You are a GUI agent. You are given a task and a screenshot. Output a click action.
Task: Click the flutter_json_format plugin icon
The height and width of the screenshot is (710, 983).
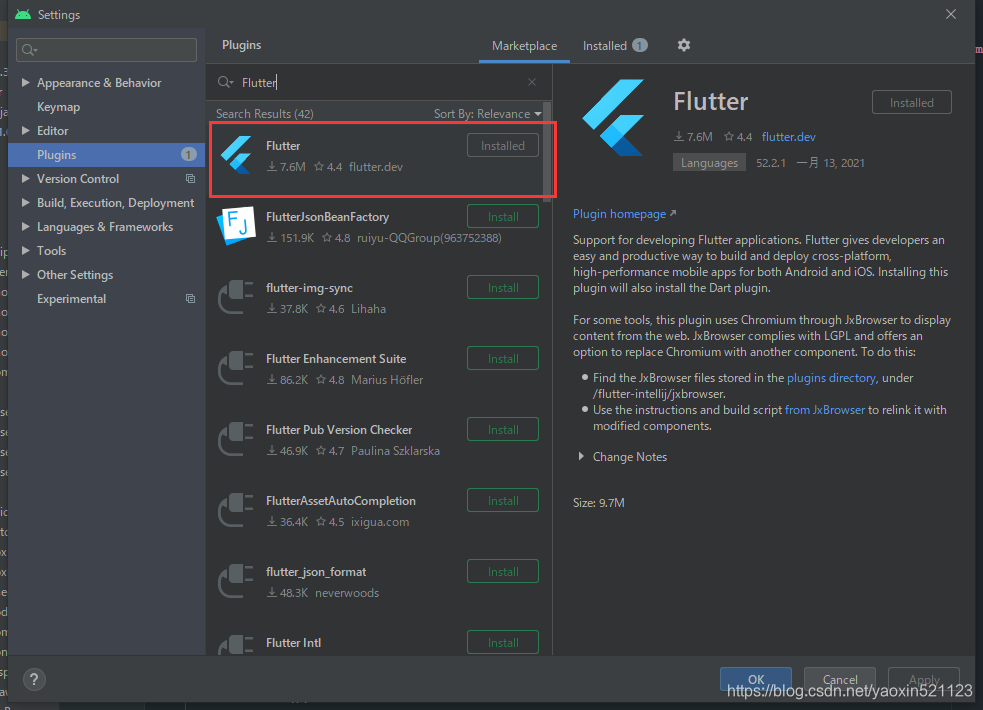click(x=236, y=580)
